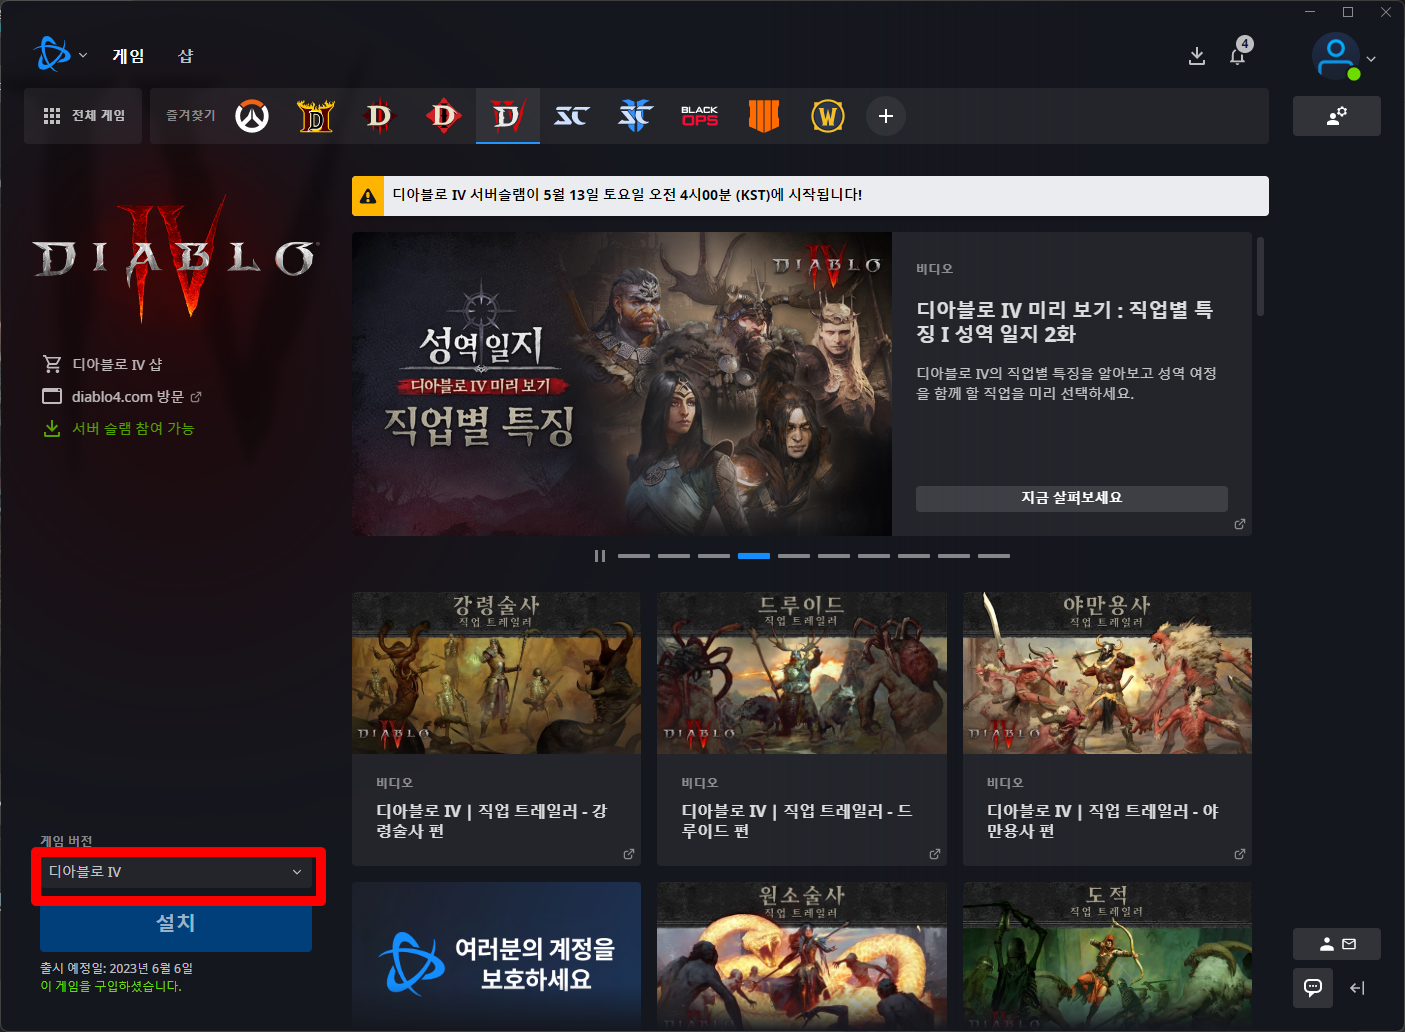
Task: Open the 성역 일지 featured banner image
Action: click(622, 384)
